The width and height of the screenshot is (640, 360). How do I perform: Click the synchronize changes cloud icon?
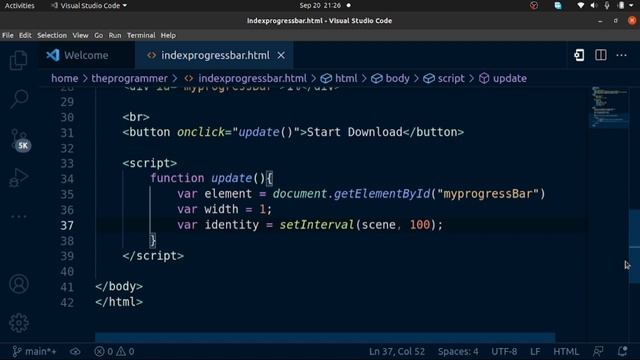pos(75,351)
